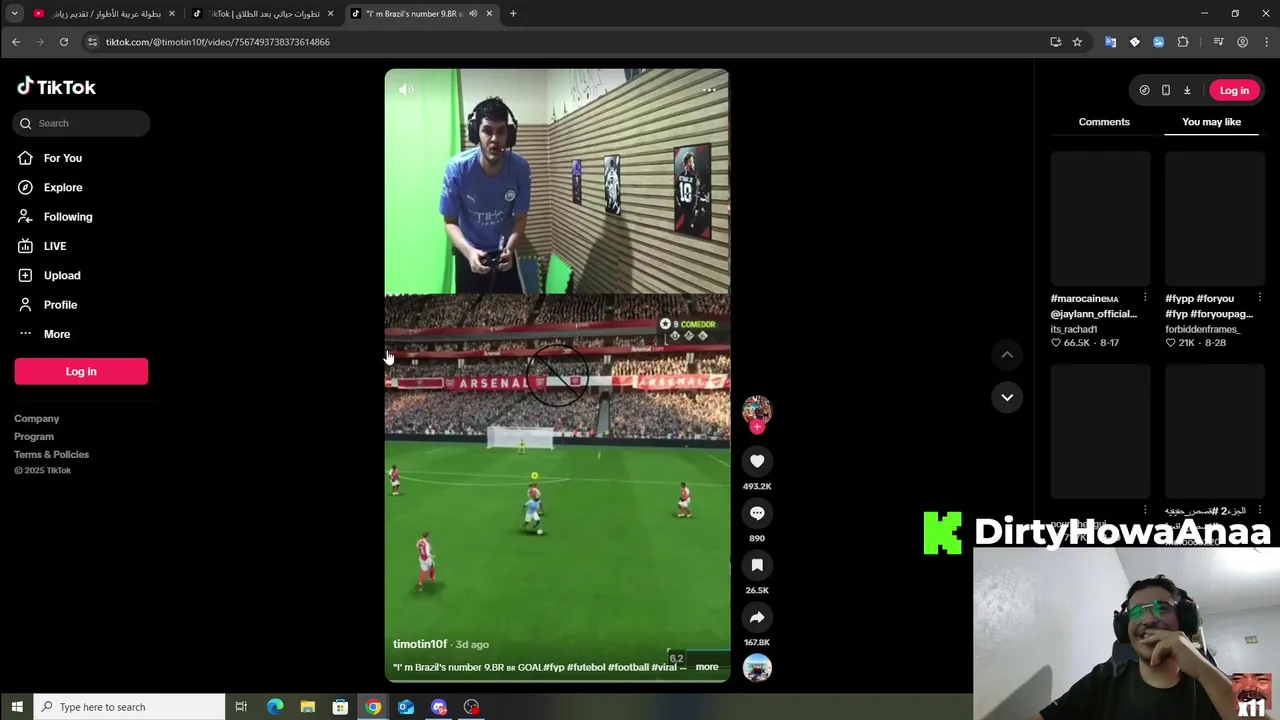
Task: Open the Following feed
Action: click(x=68, y=217)
